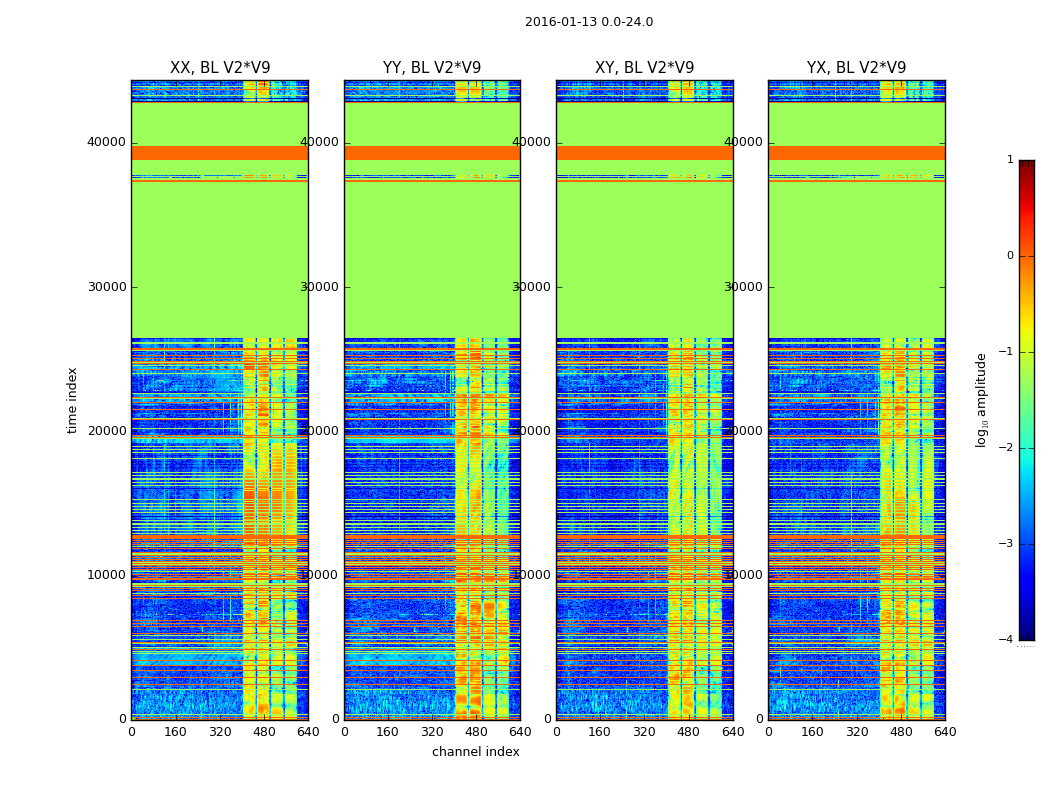Screen dimensions: 1050x800
Task: Click the channel index axis label
Action: (475, 752)
